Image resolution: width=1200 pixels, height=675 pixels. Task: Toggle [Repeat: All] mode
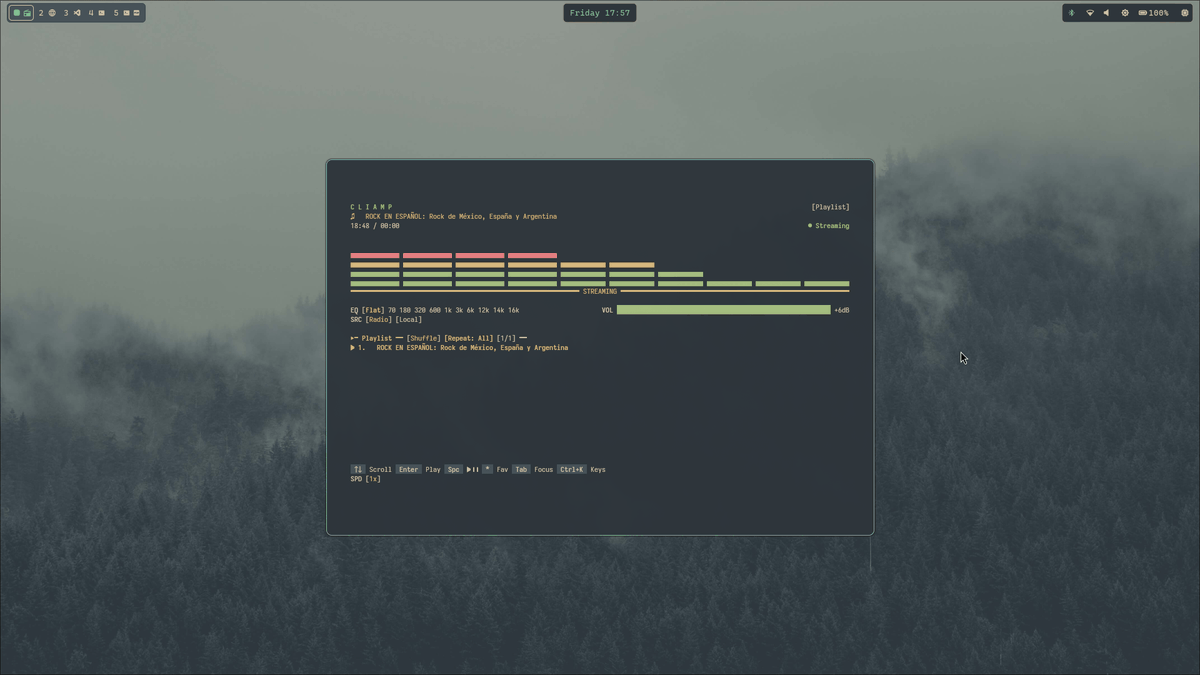[469, 338]
